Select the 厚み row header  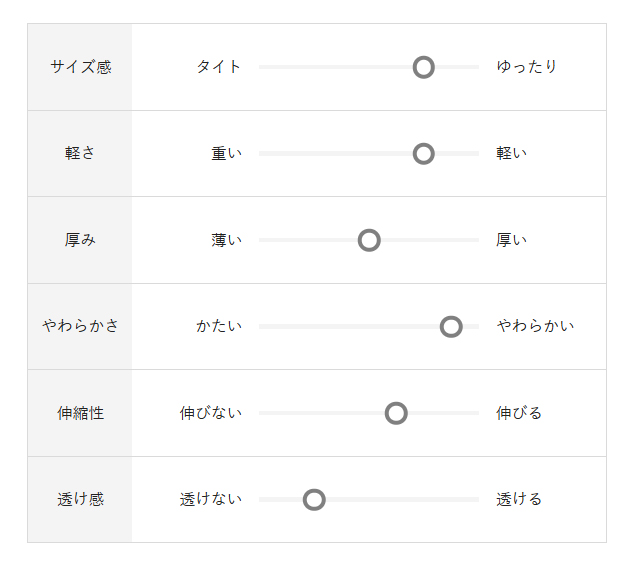point(80,240)
